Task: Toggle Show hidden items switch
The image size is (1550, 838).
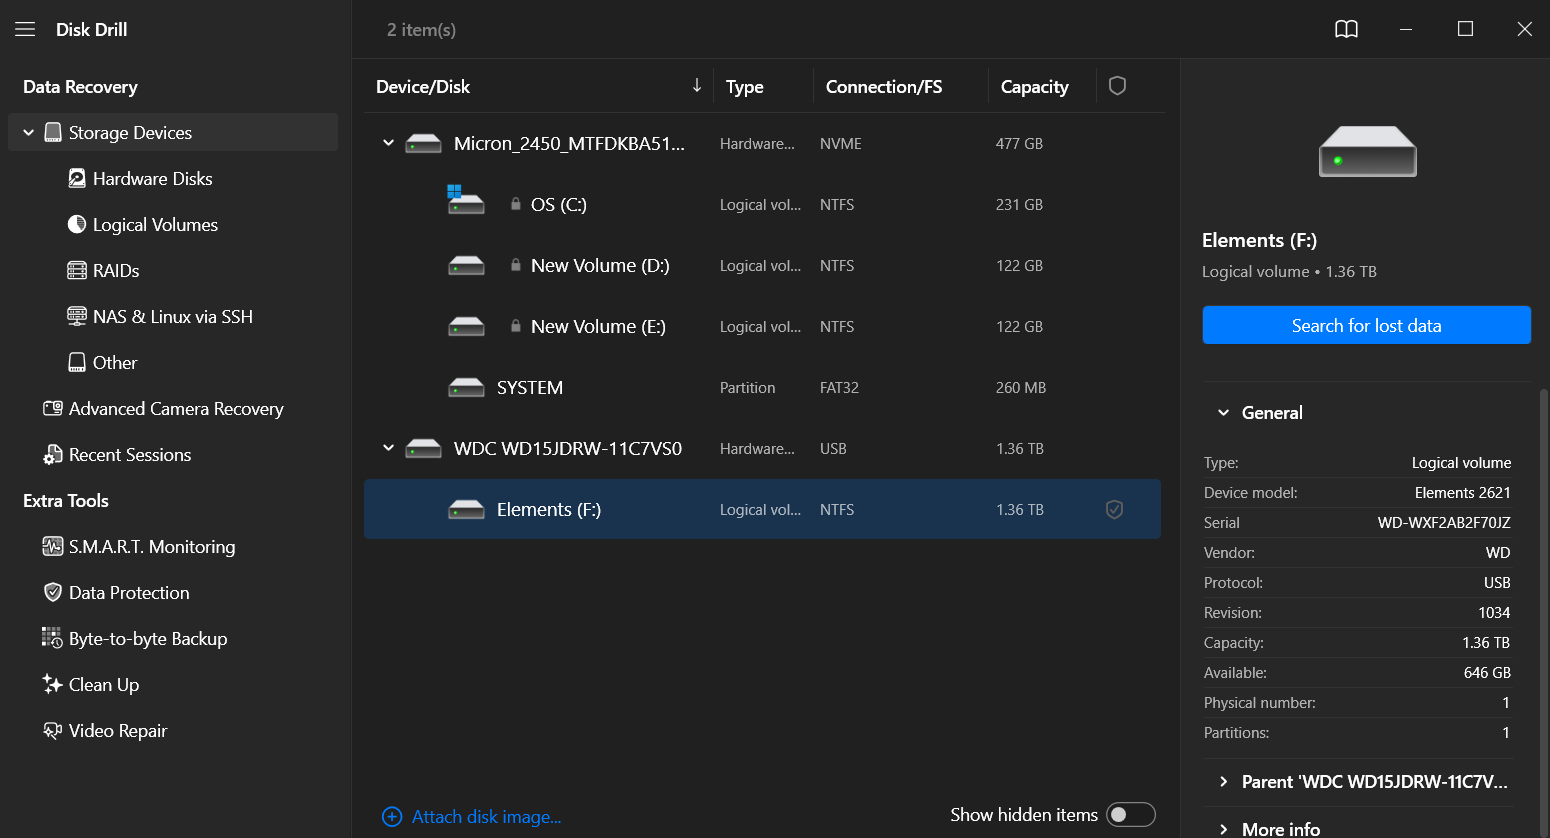Action: tap(1130, 815)
